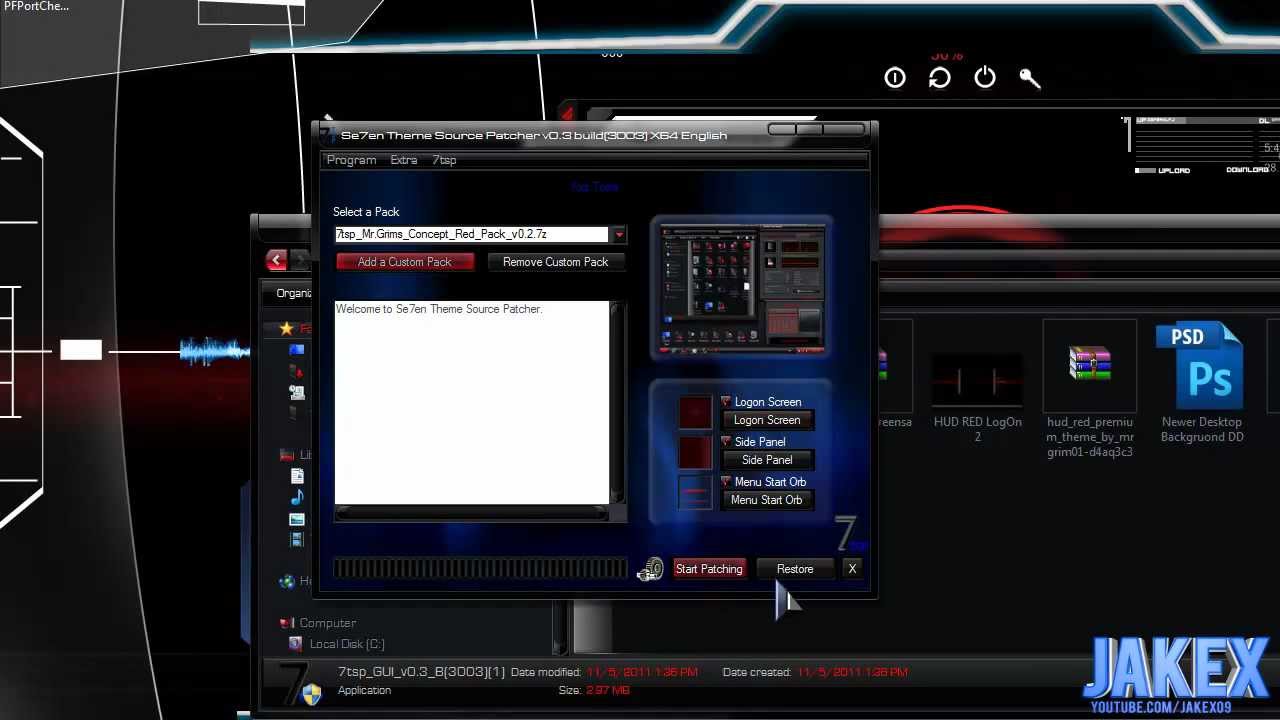This screenshot has width=1280, height=720.
Task: Click Start Patching
Action: 709,570
